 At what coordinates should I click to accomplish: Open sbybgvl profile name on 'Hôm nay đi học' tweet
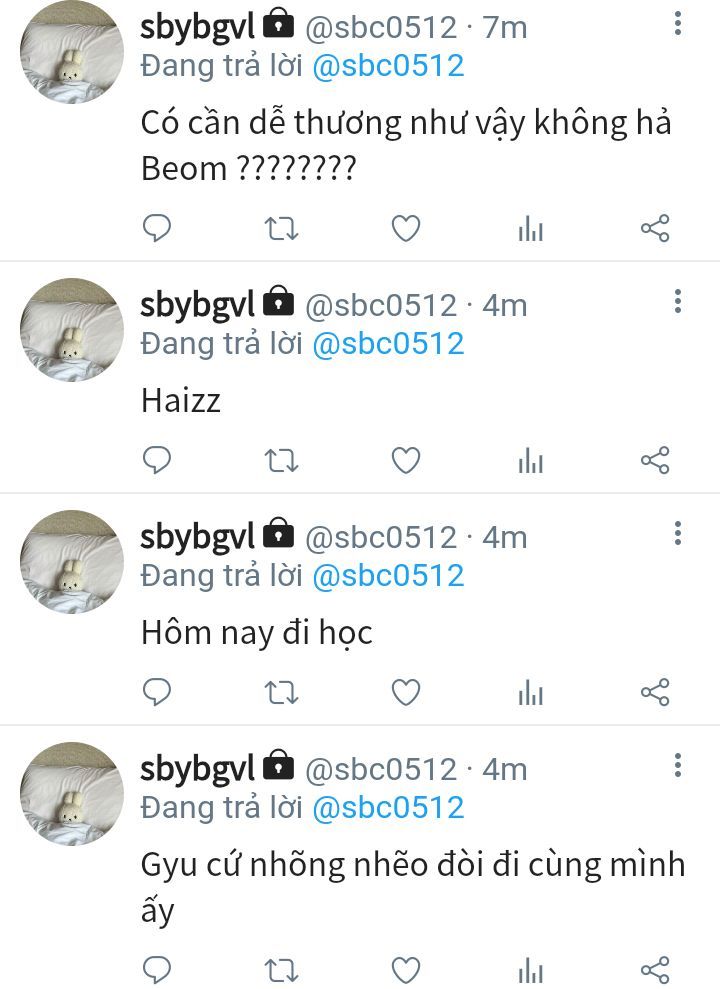[x=198, y=537]
